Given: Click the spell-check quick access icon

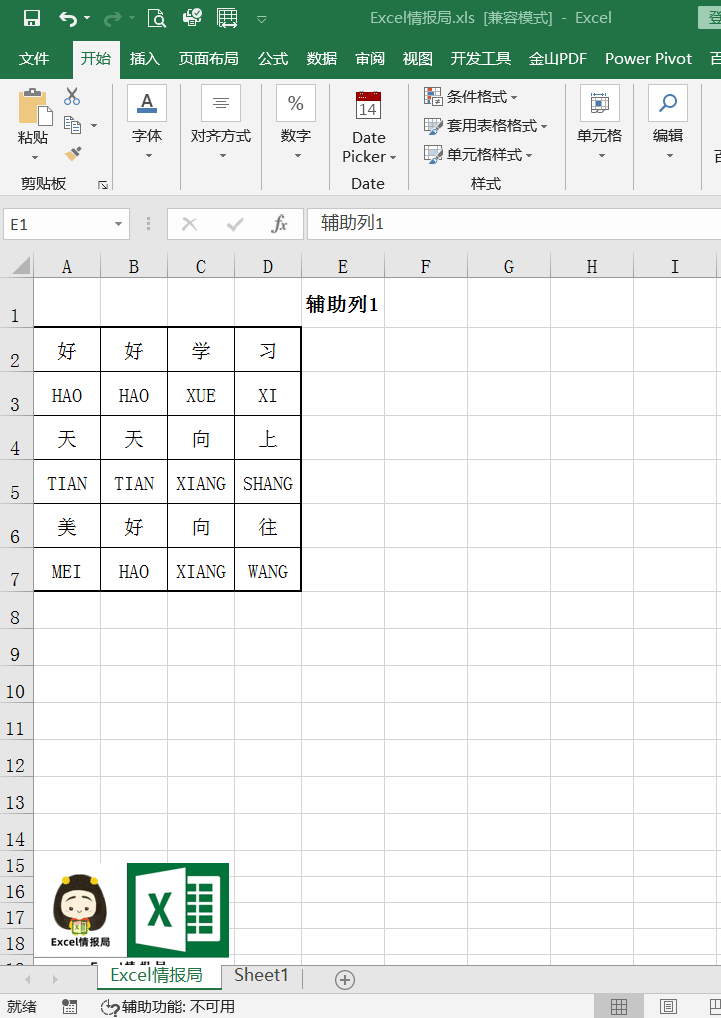Looking at the screenshot, I should 192,18.
